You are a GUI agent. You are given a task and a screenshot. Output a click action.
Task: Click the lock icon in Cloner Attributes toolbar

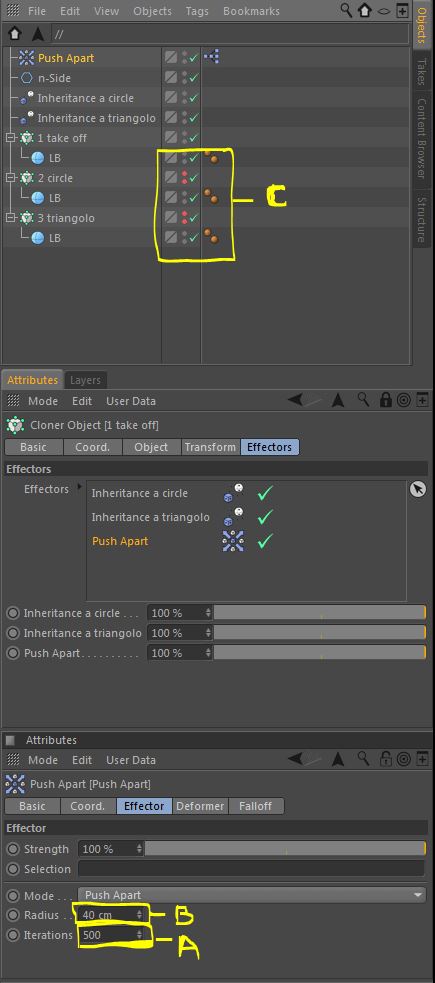click(x=385, y=401)
